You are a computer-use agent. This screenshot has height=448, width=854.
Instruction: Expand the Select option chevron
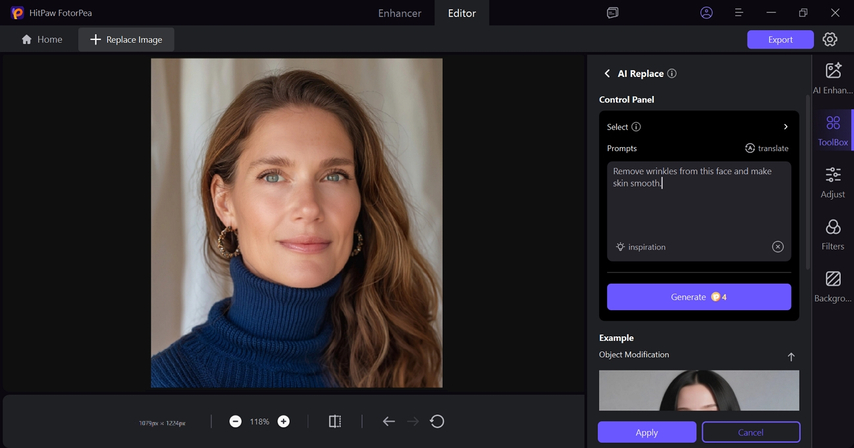click(x=785, y=127)
